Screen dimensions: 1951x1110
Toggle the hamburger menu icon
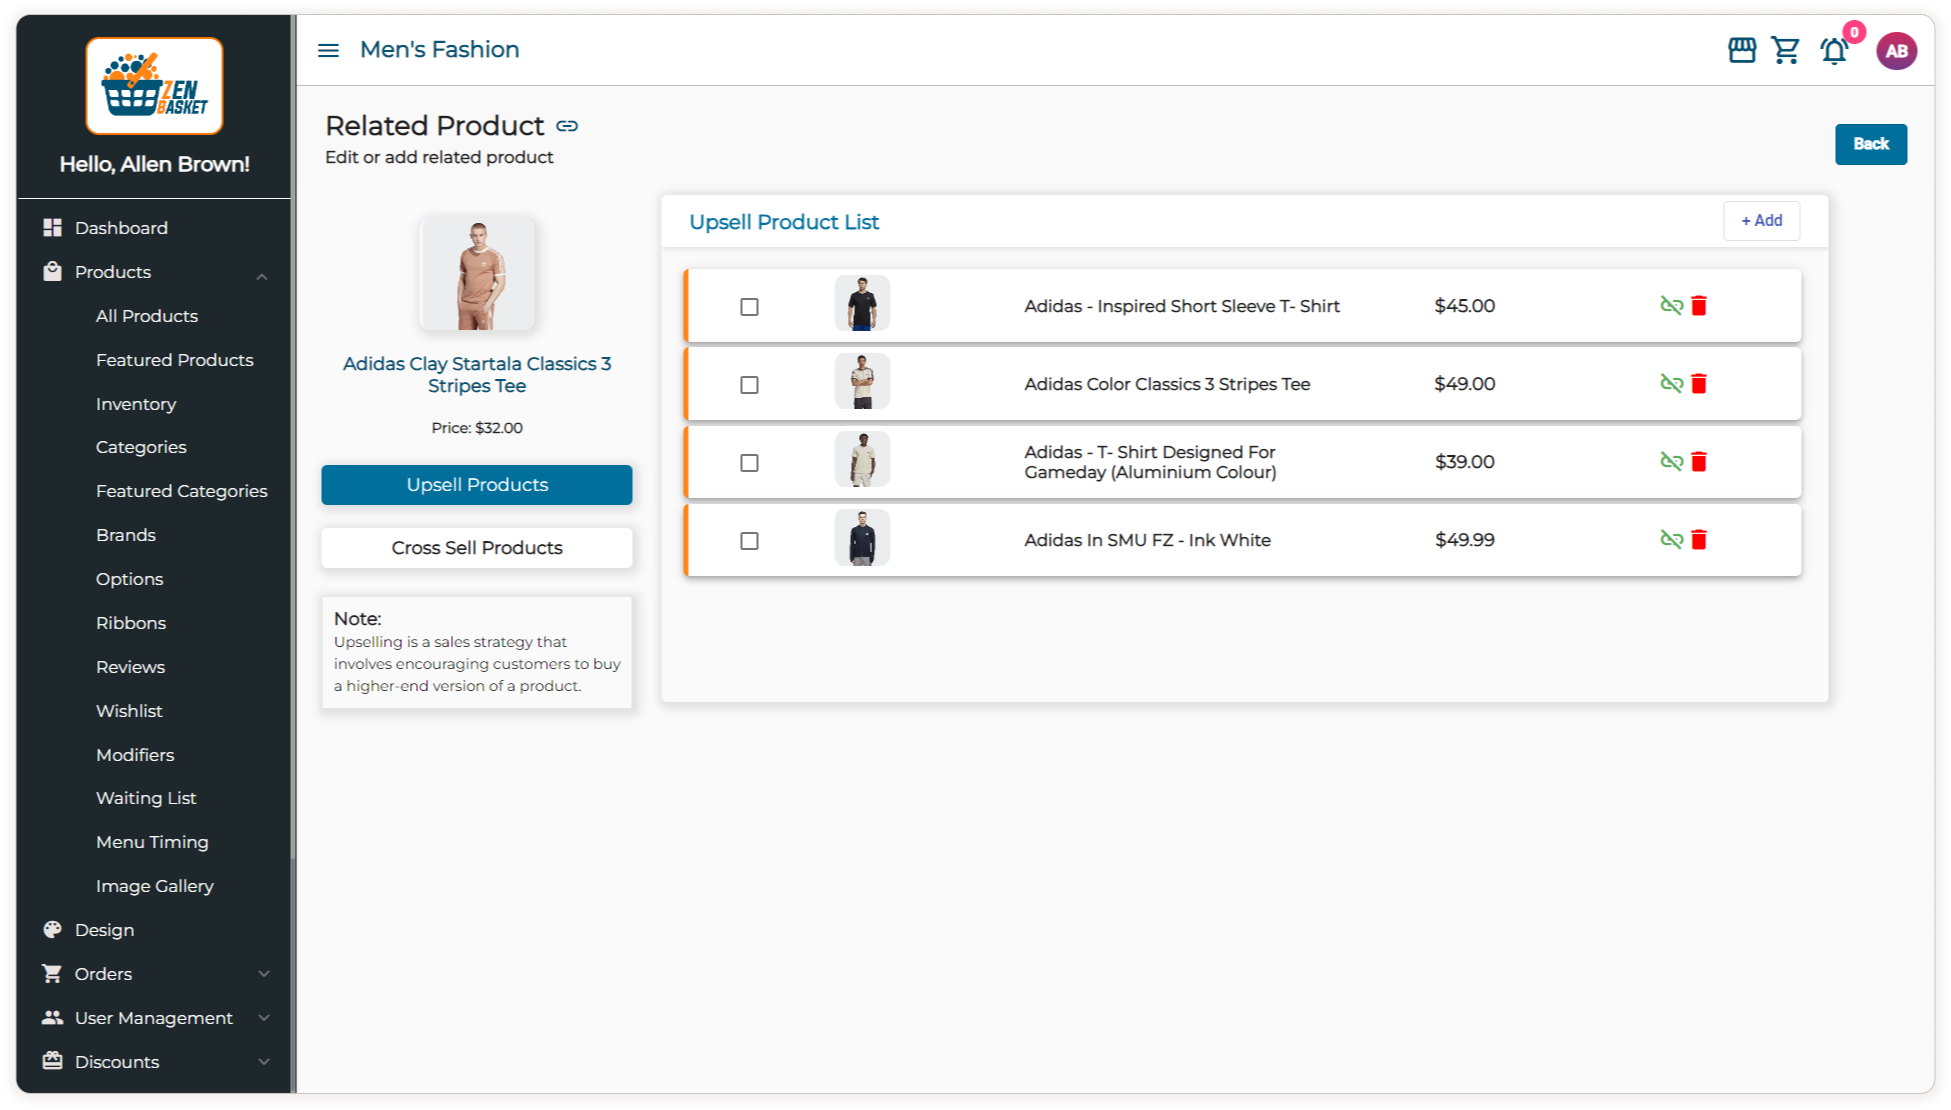[x=328, y=50]
